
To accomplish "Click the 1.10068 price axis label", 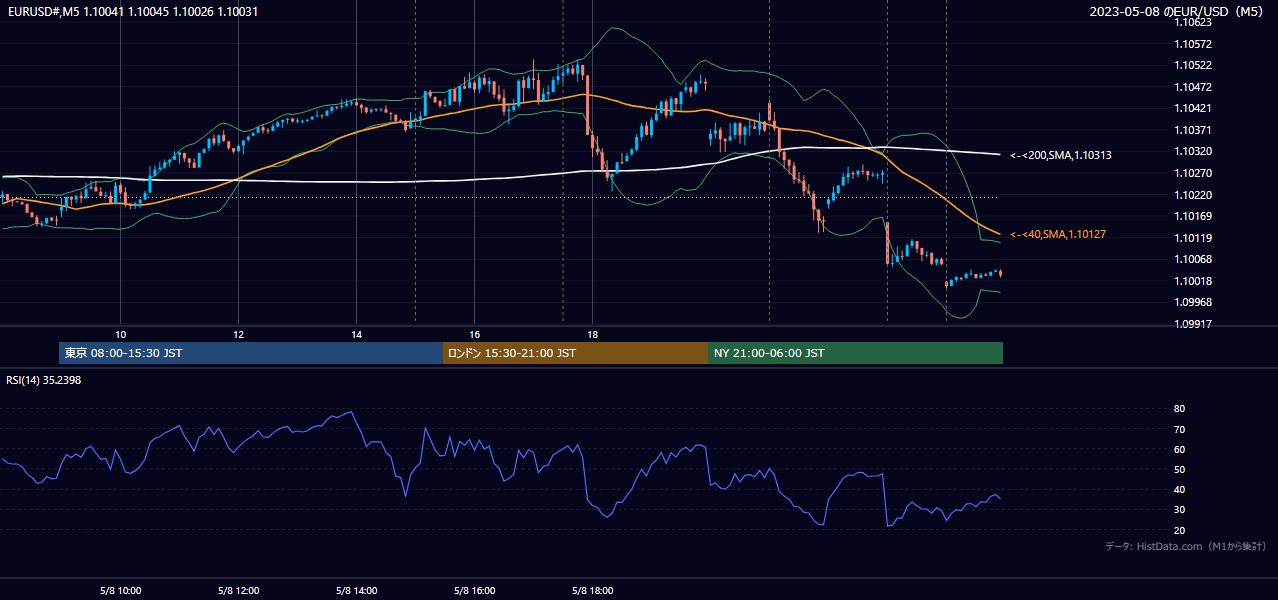I will point(1192,259).
